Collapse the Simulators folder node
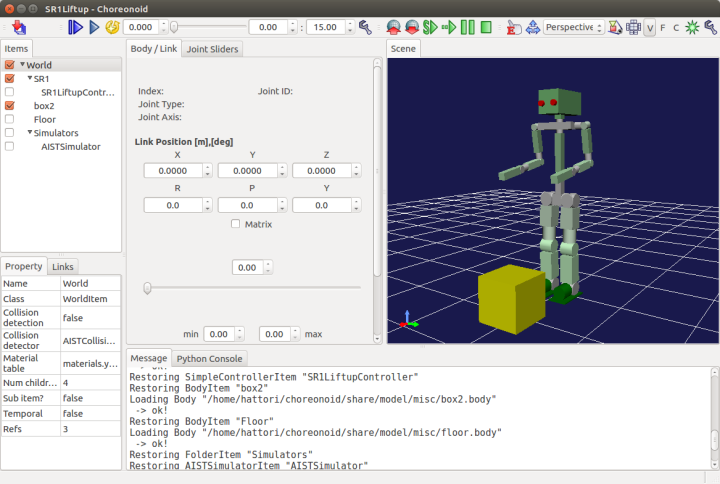Image resolution: width=720 pixels, height=484 pixels. point(30,132)
